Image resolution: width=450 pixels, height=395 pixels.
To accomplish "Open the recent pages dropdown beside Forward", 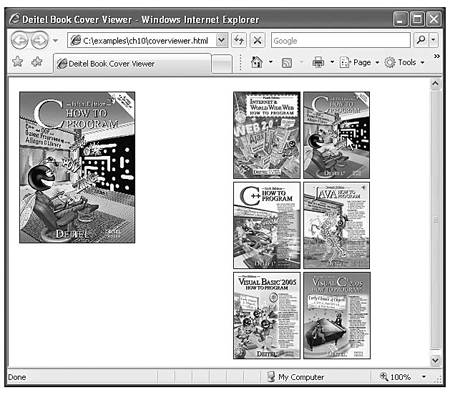I will pos(55,41).
